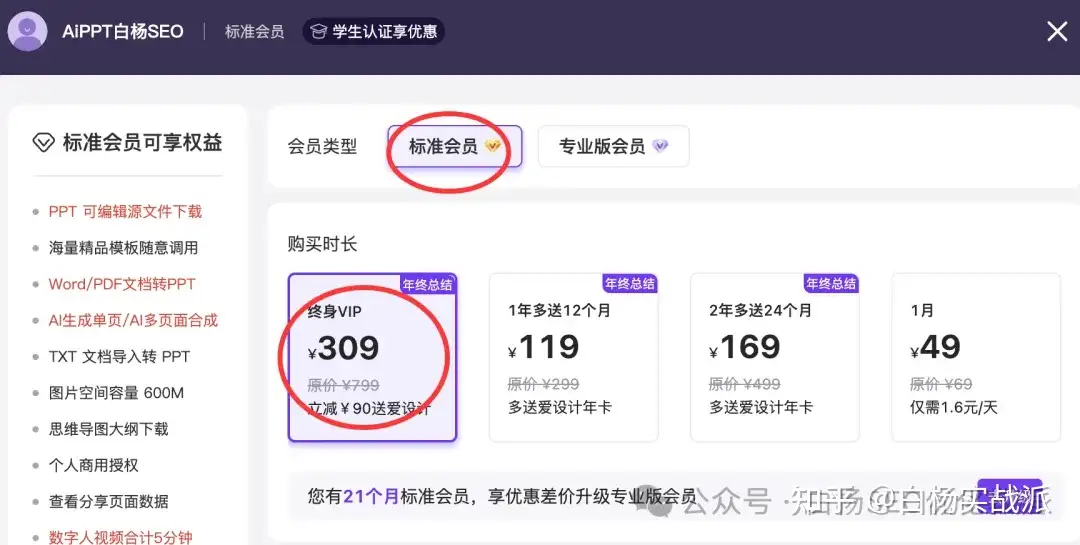Switch to 专业版会员 membership tab

click(x=613, y=146)
